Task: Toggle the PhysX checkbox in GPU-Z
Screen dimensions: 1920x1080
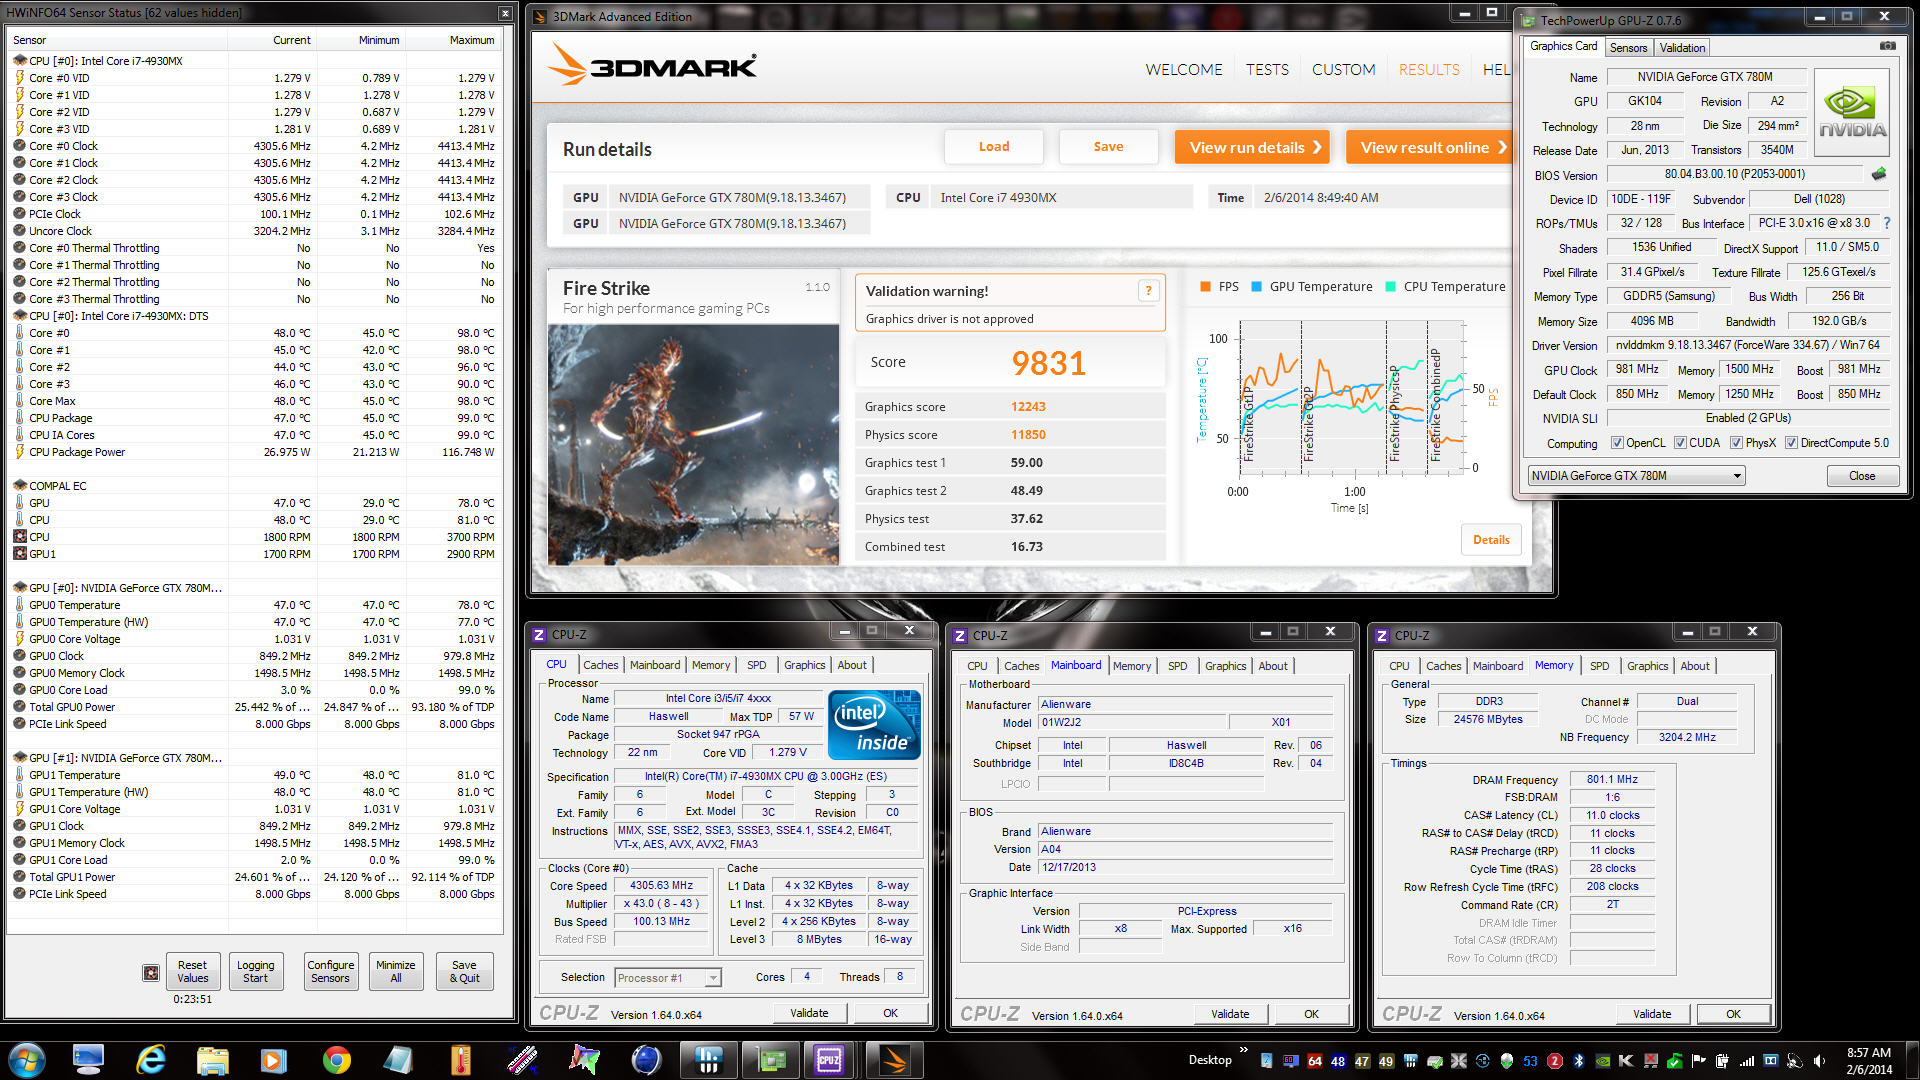Action: 1736,443
